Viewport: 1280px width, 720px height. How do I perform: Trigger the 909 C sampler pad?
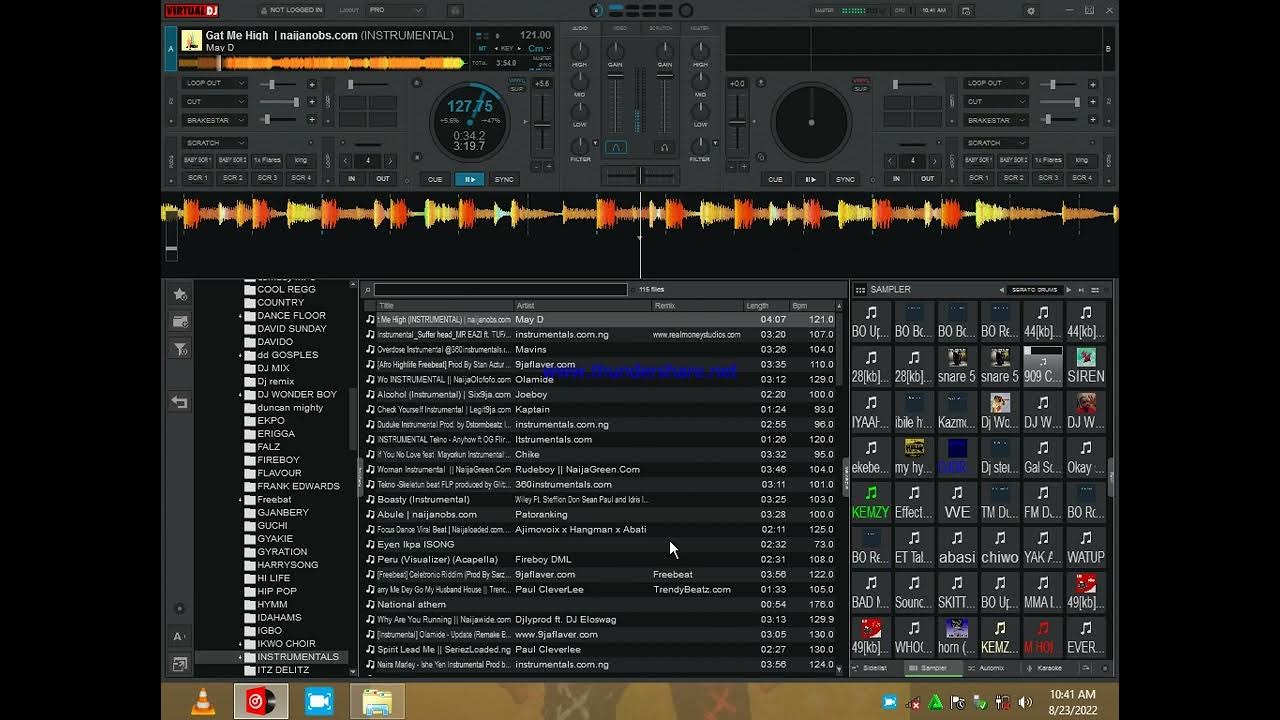point(1043,366)
